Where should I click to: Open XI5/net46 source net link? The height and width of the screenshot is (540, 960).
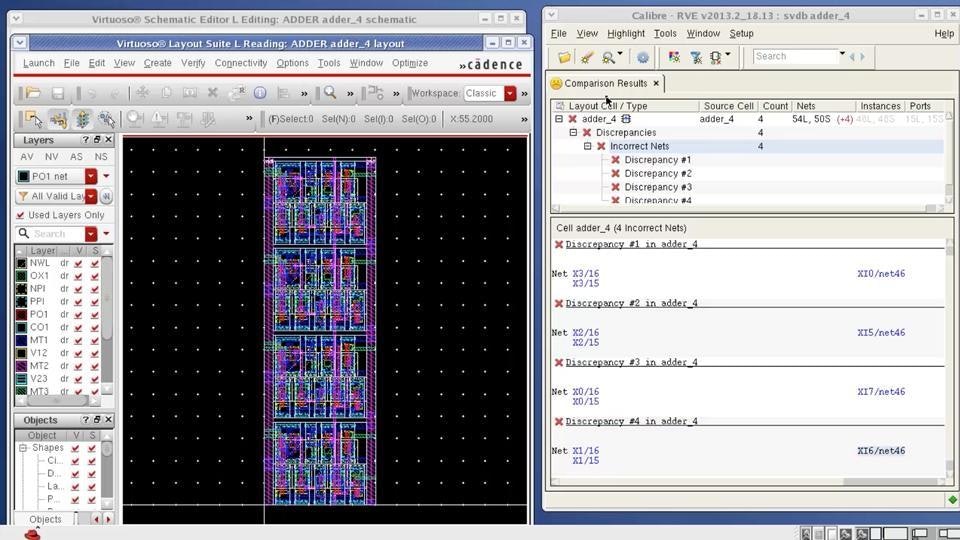[881, 332]
